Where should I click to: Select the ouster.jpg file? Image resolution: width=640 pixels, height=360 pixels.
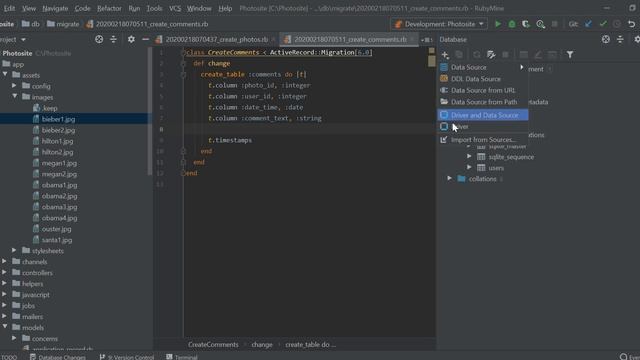pos(56,229)
